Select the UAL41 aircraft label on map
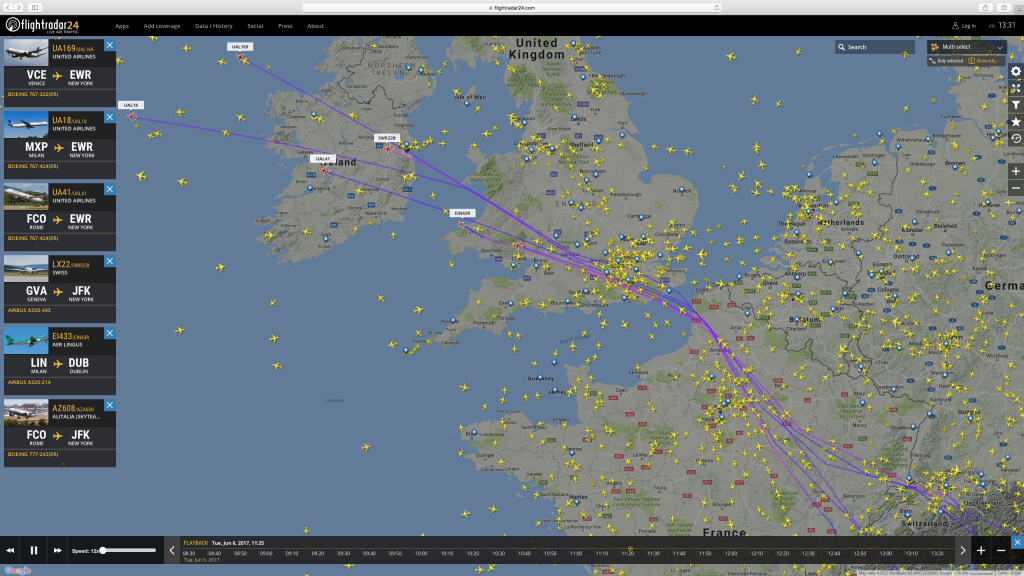 [323, 159]
